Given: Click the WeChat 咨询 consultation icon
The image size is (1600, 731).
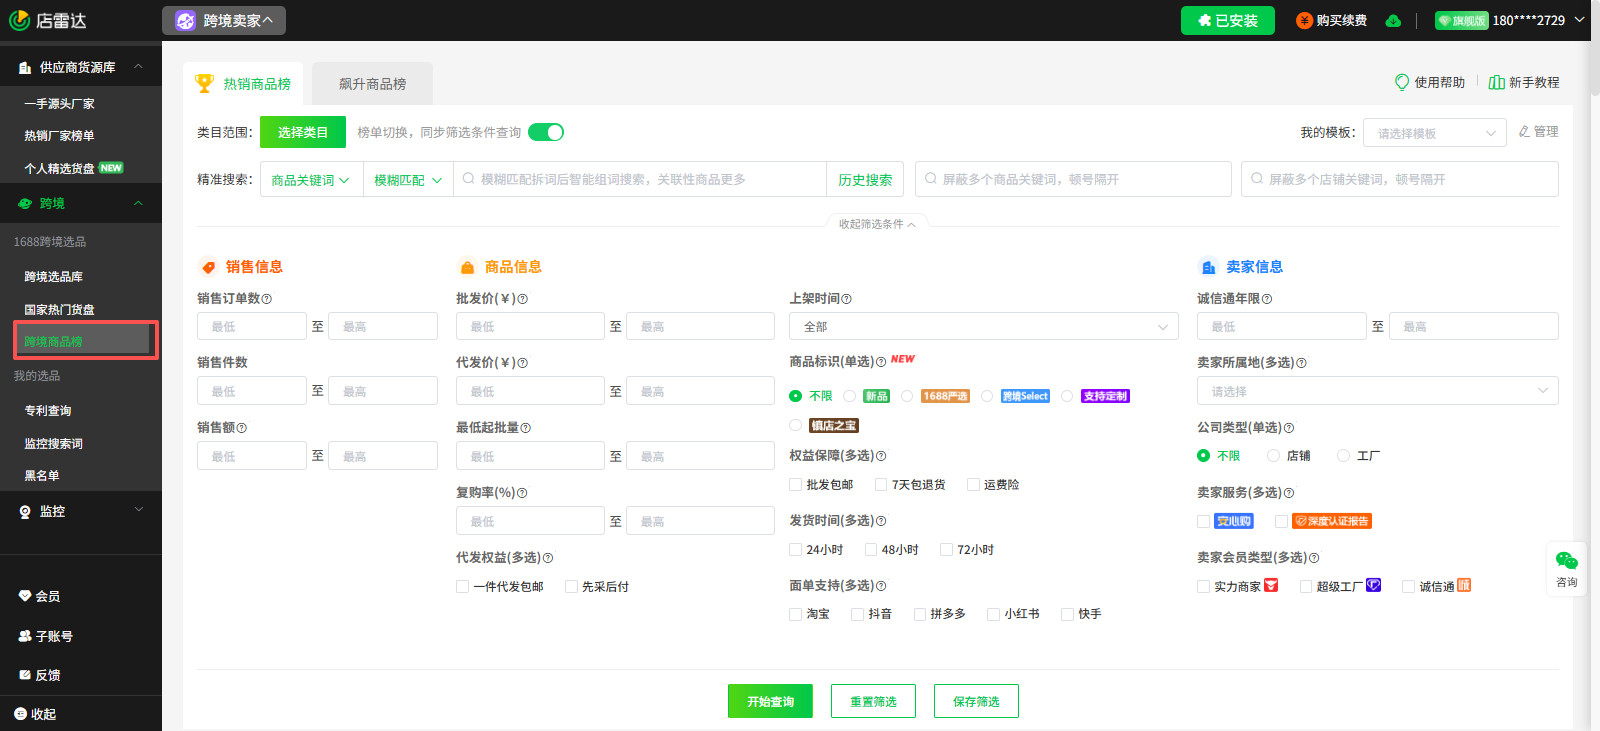Looking at the screenshot, I should coord(1566,561).
